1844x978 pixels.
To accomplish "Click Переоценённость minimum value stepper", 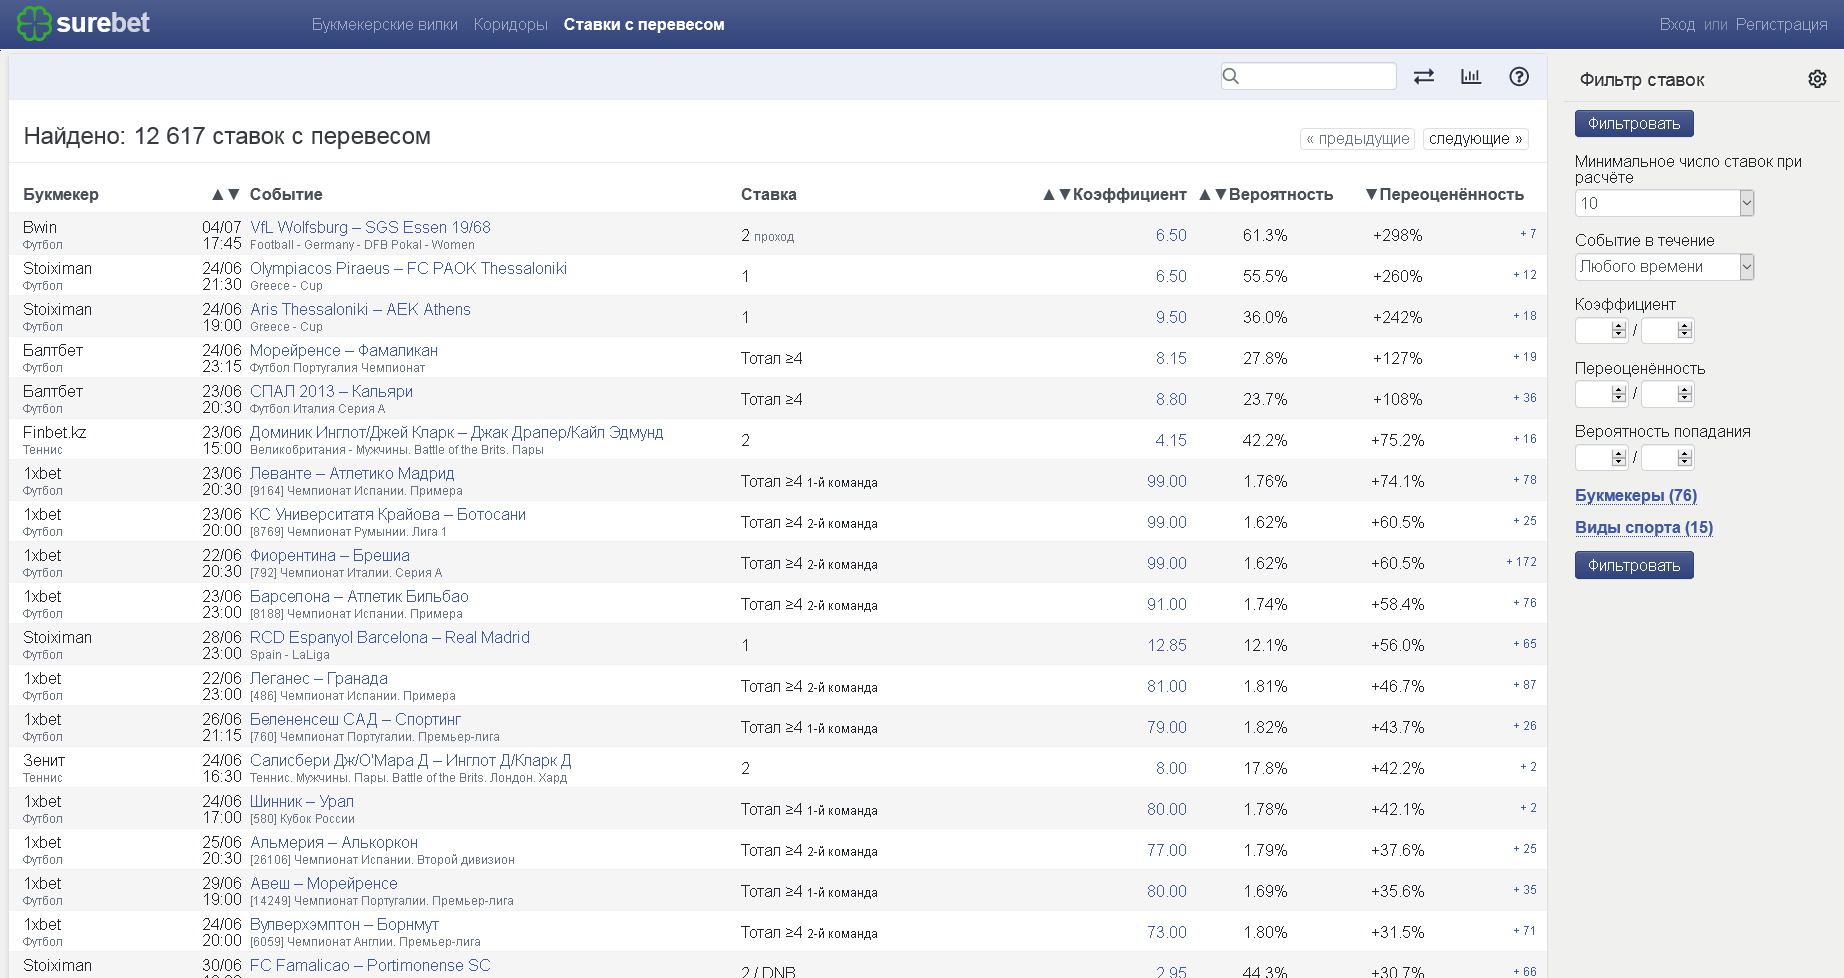I will (x=1618, y=394).
